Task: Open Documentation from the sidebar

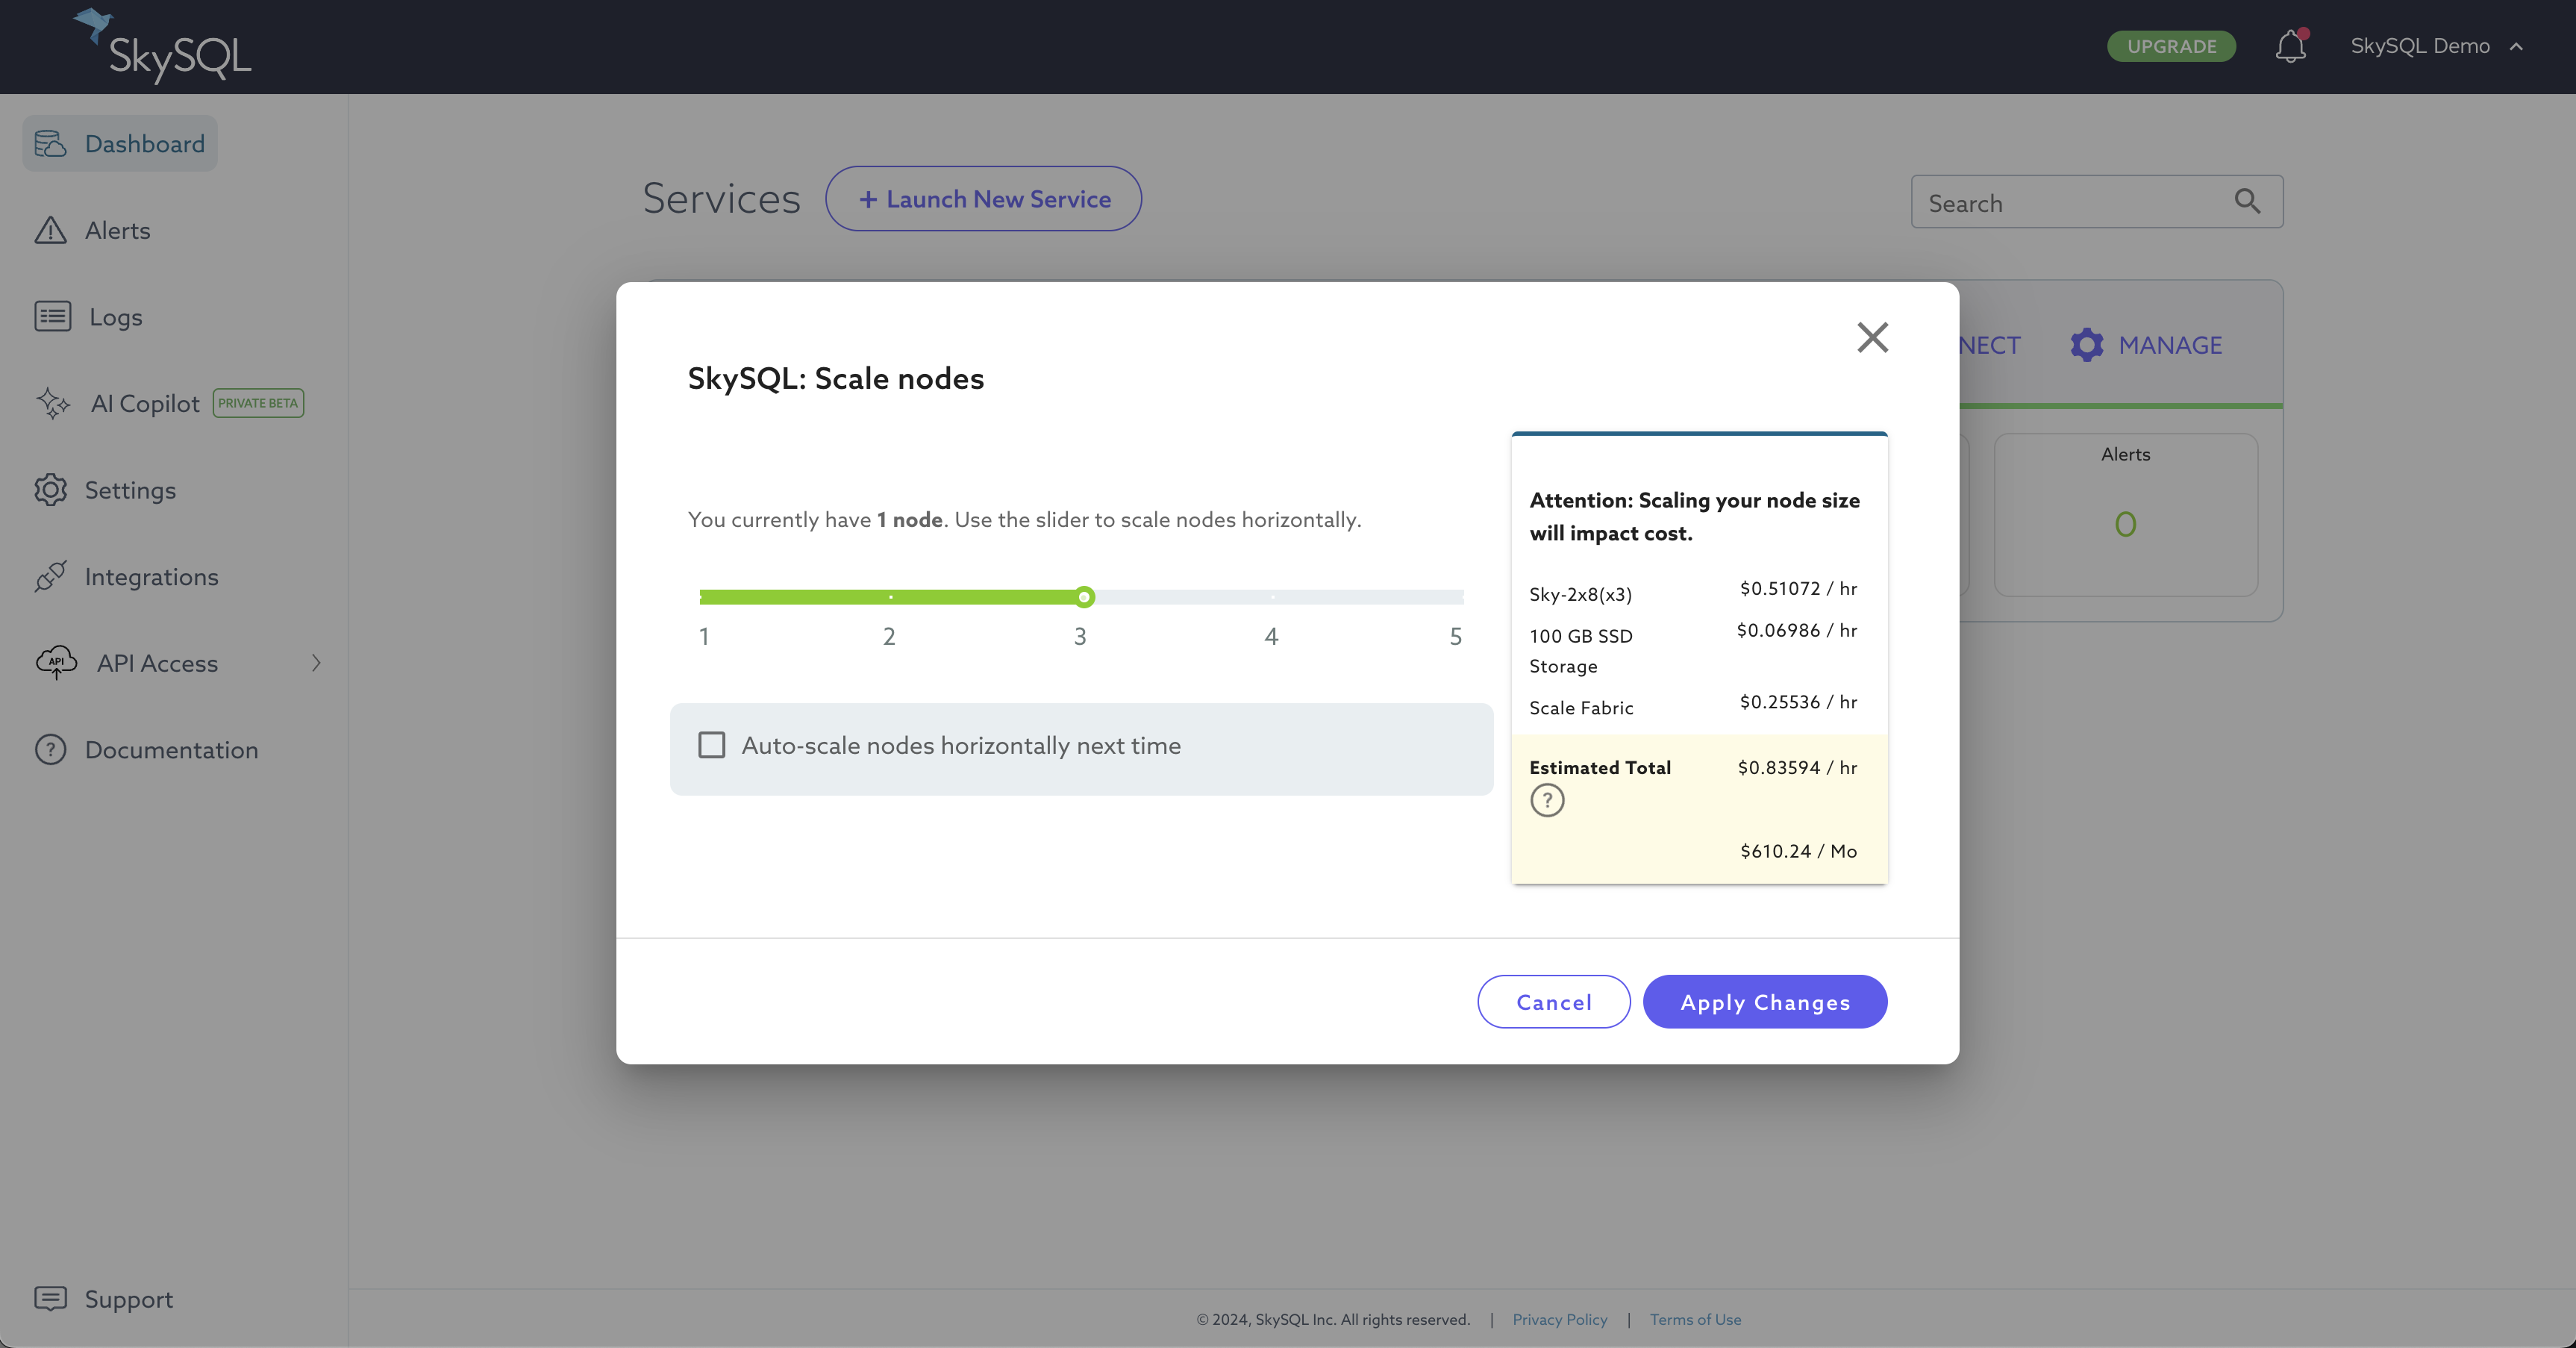Action: [x=171, y=749]
